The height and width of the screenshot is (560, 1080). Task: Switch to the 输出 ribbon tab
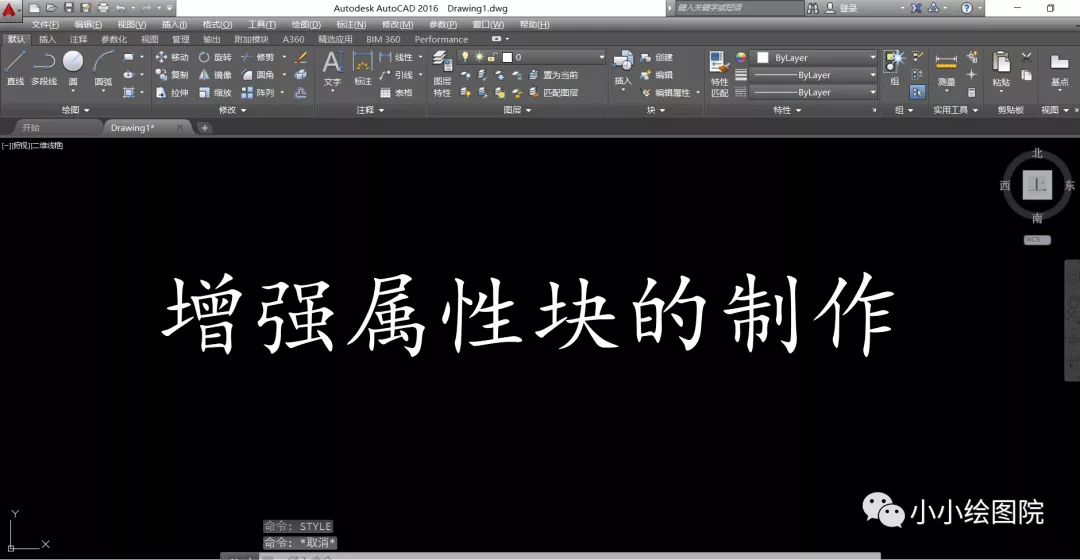click(211, 39)
